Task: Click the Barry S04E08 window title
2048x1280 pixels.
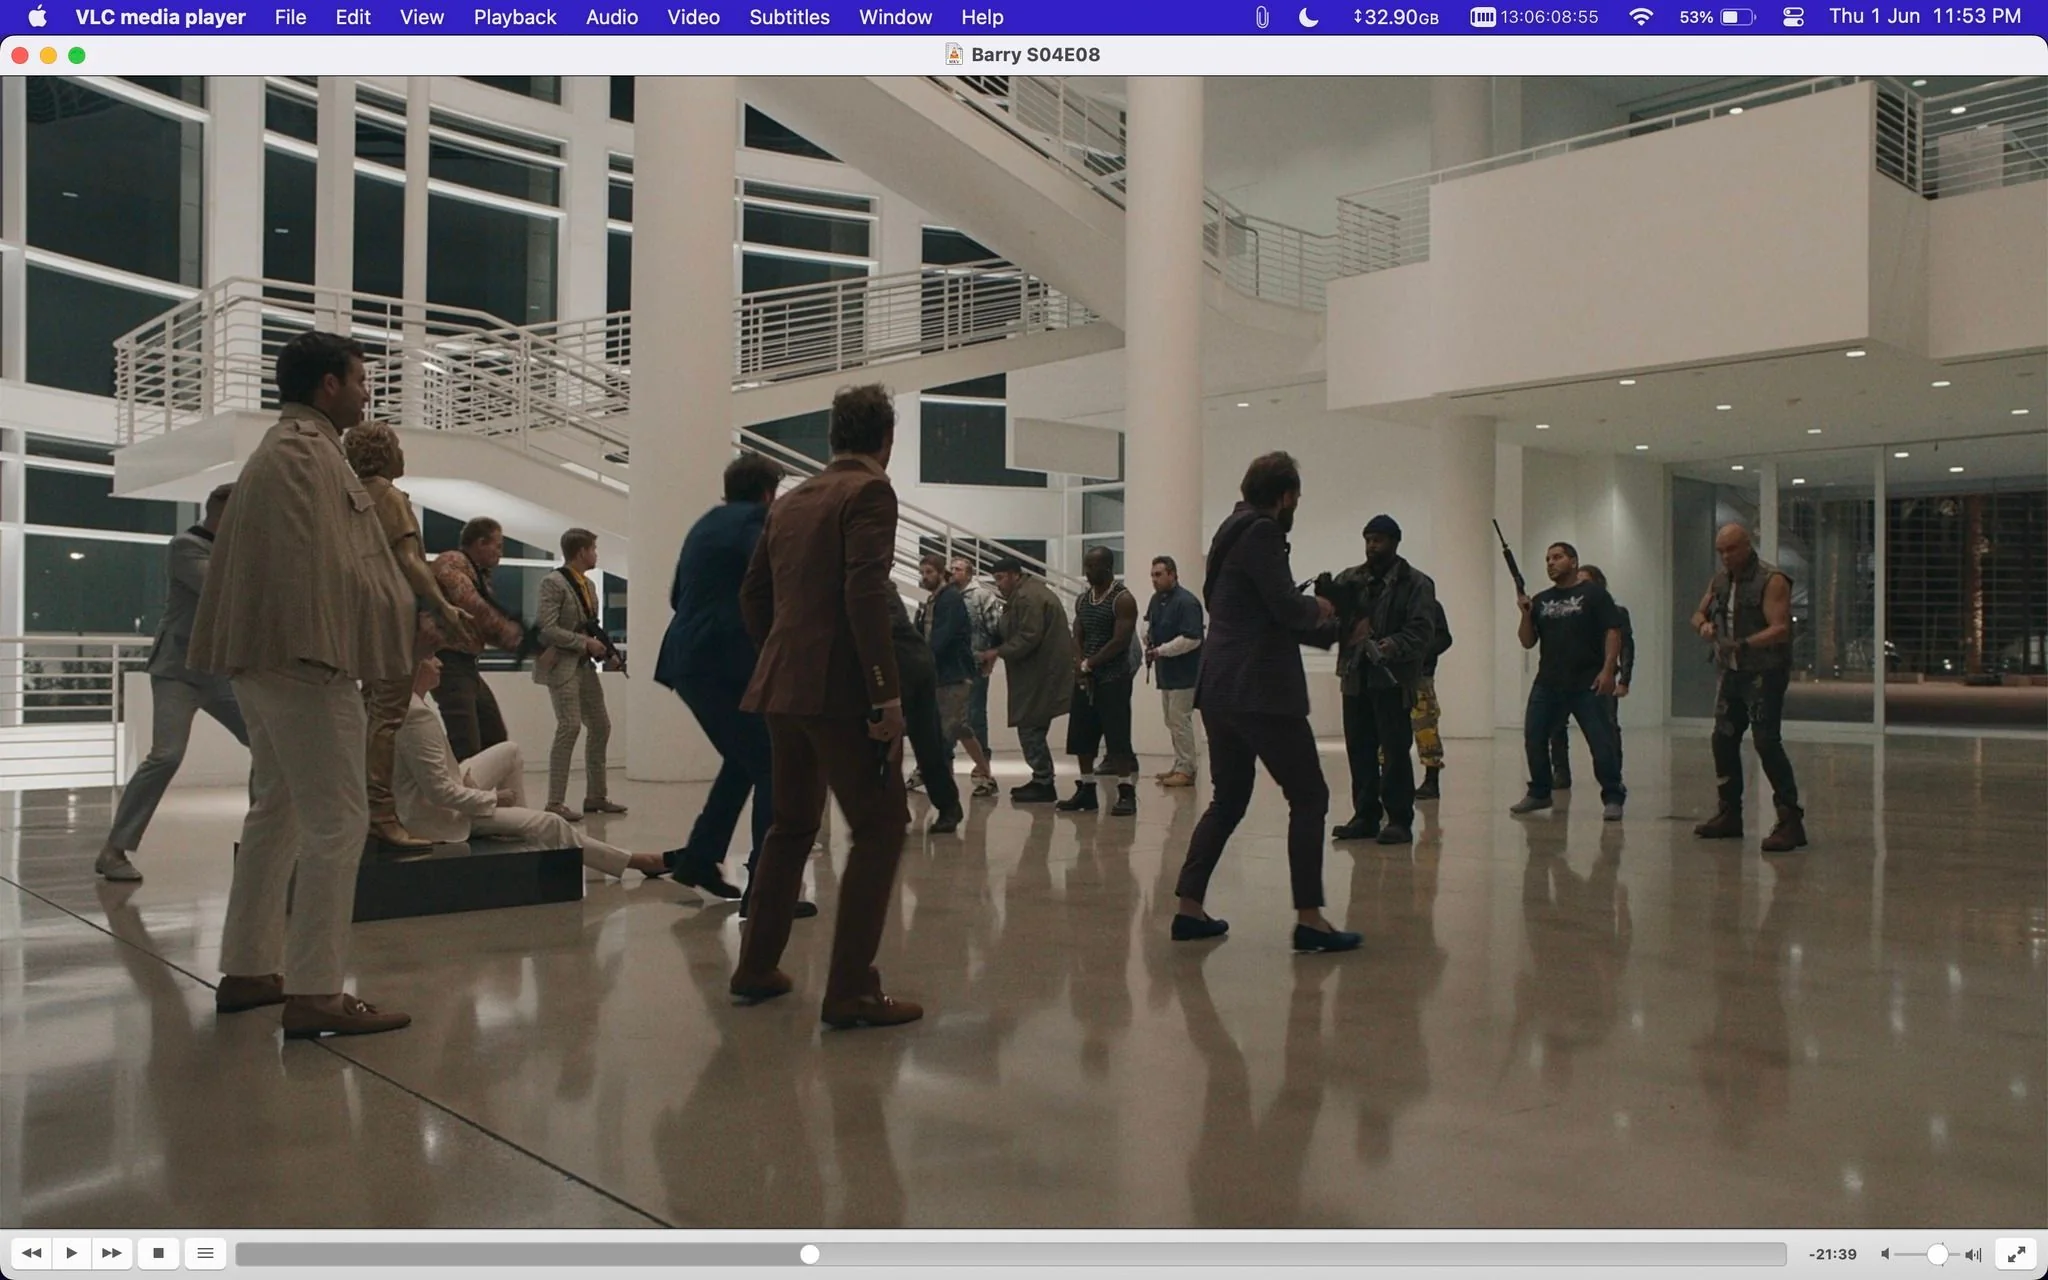Action: coord(1035,55)
